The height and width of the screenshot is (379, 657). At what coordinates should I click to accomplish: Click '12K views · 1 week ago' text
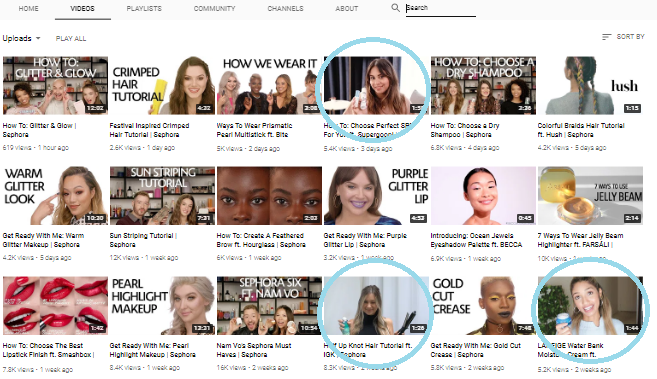(144, 258)
